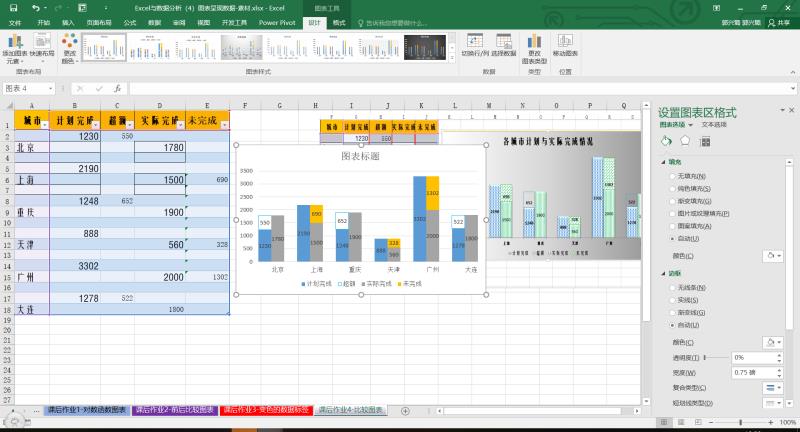Select the dark chart style thumbnail

click(x=424, y=47)
